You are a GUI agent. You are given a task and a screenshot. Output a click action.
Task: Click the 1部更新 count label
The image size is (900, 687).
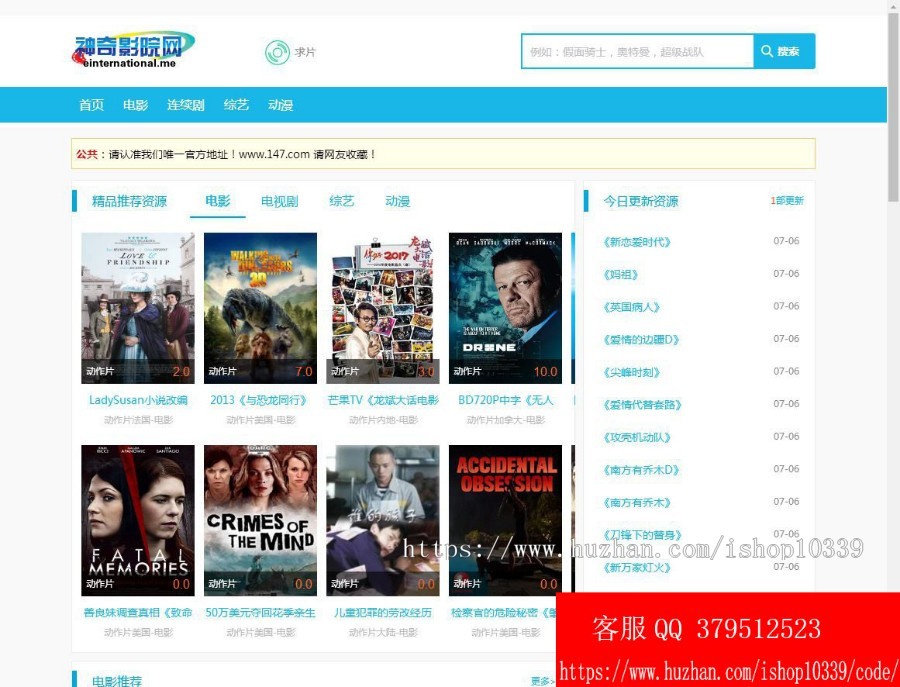[787, 200]
